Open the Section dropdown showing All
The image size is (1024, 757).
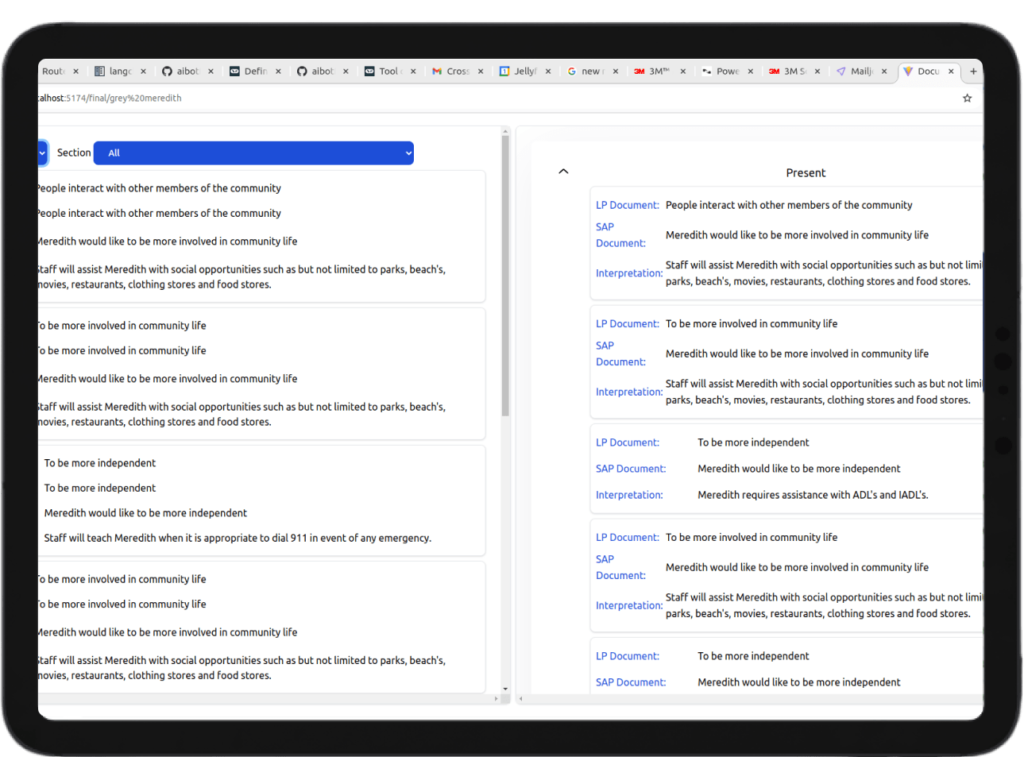253,153
